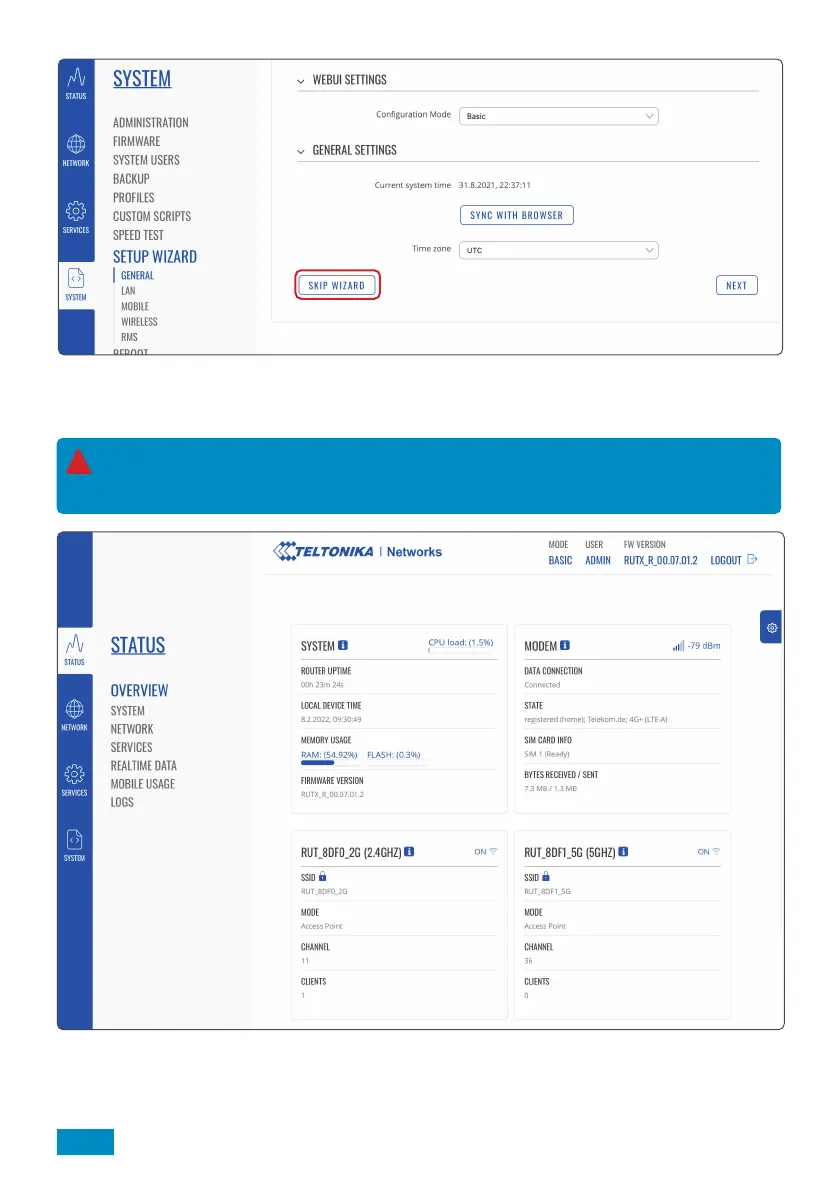Click the info icon next to MODEM

[565, 645]
